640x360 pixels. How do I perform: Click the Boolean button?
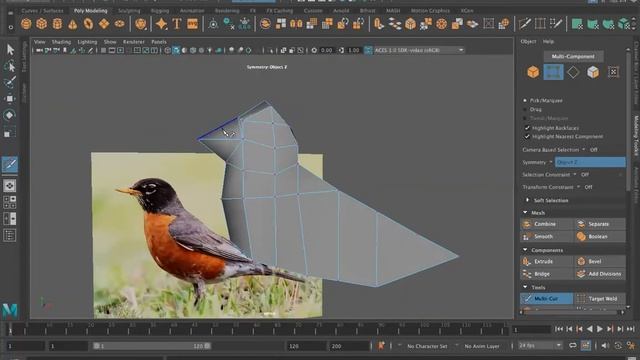pos(600,236)
